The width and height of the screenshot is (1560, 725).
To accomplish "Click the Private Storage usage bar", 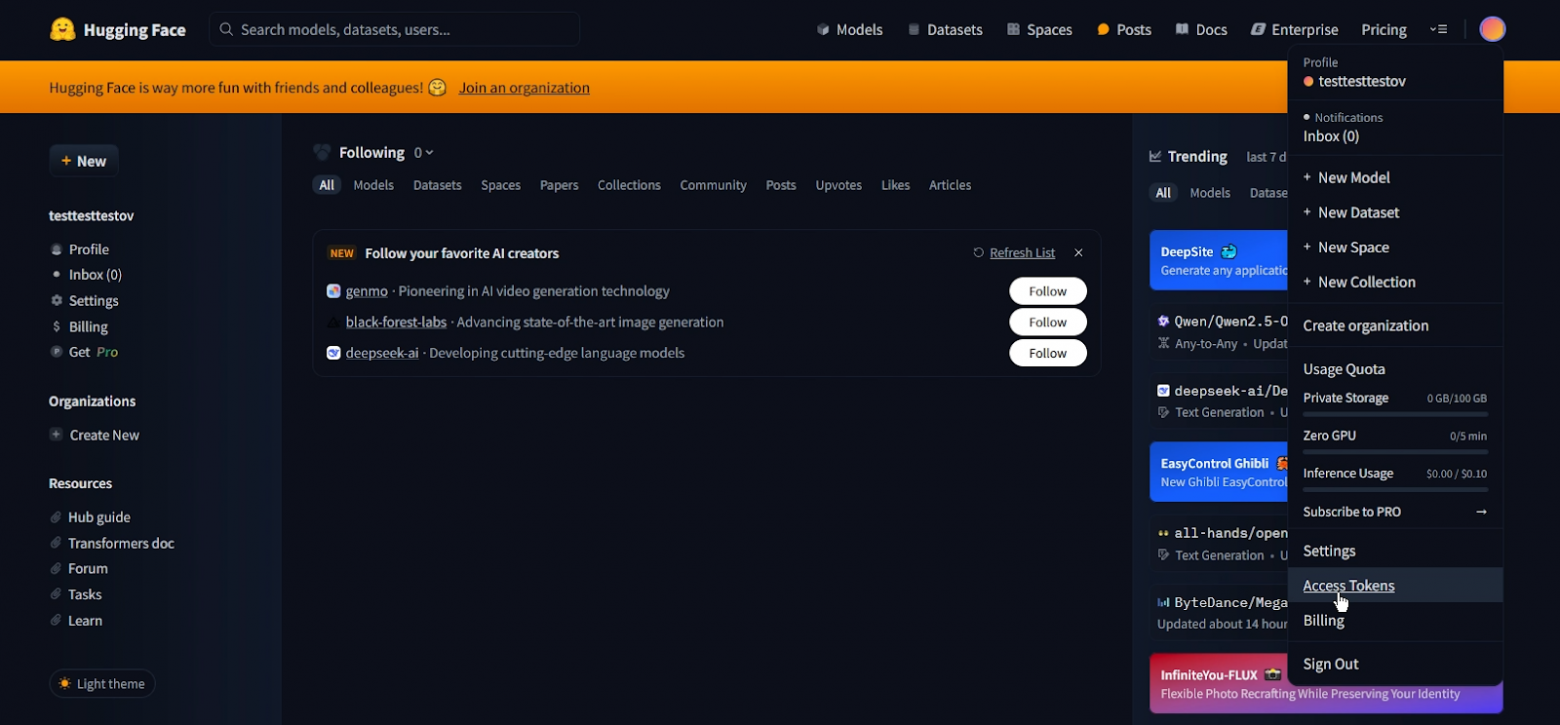I will (x=1395, y=414).
